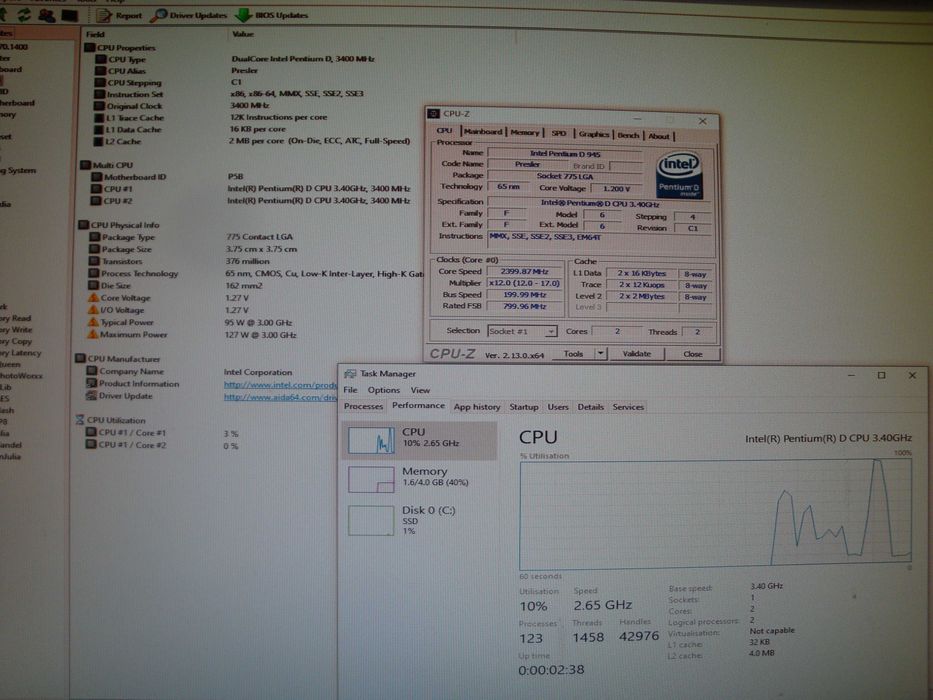Click the Driver Update row icon

91,395
